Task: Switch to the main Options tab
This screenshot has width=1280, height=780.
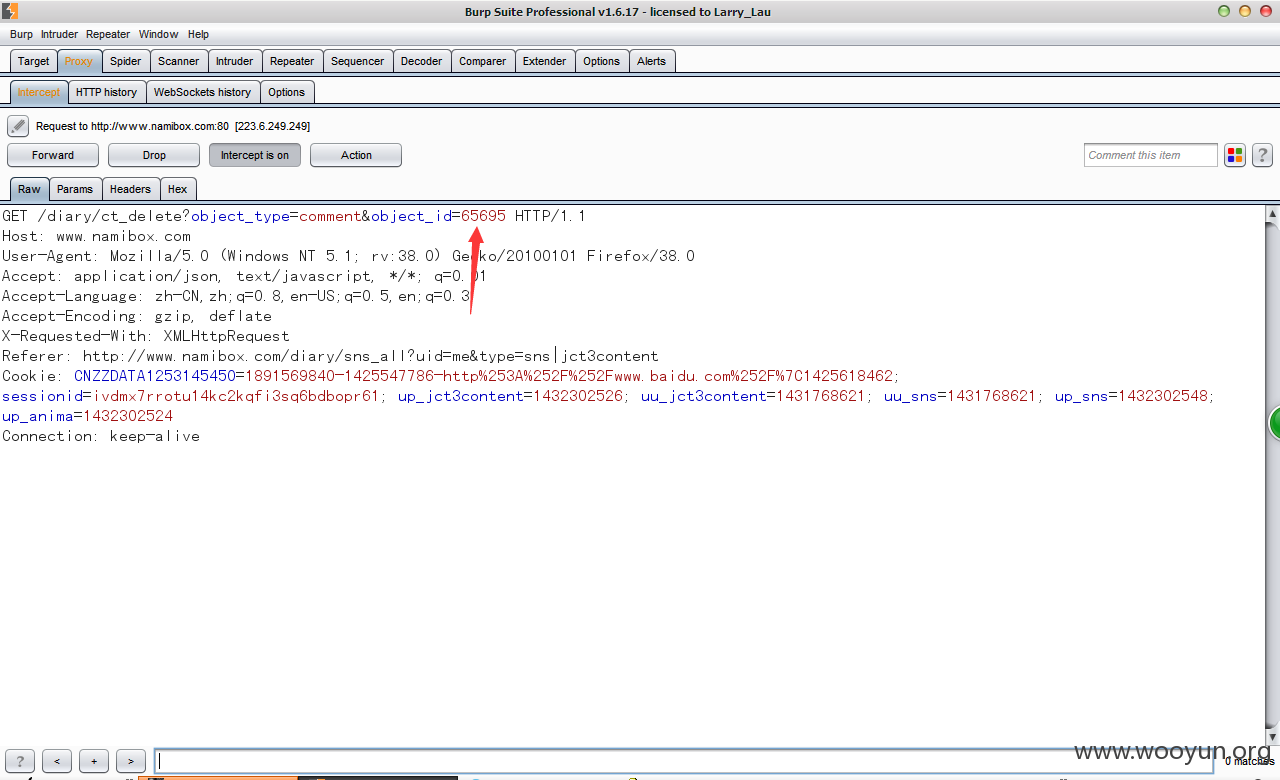Action: 602,61
